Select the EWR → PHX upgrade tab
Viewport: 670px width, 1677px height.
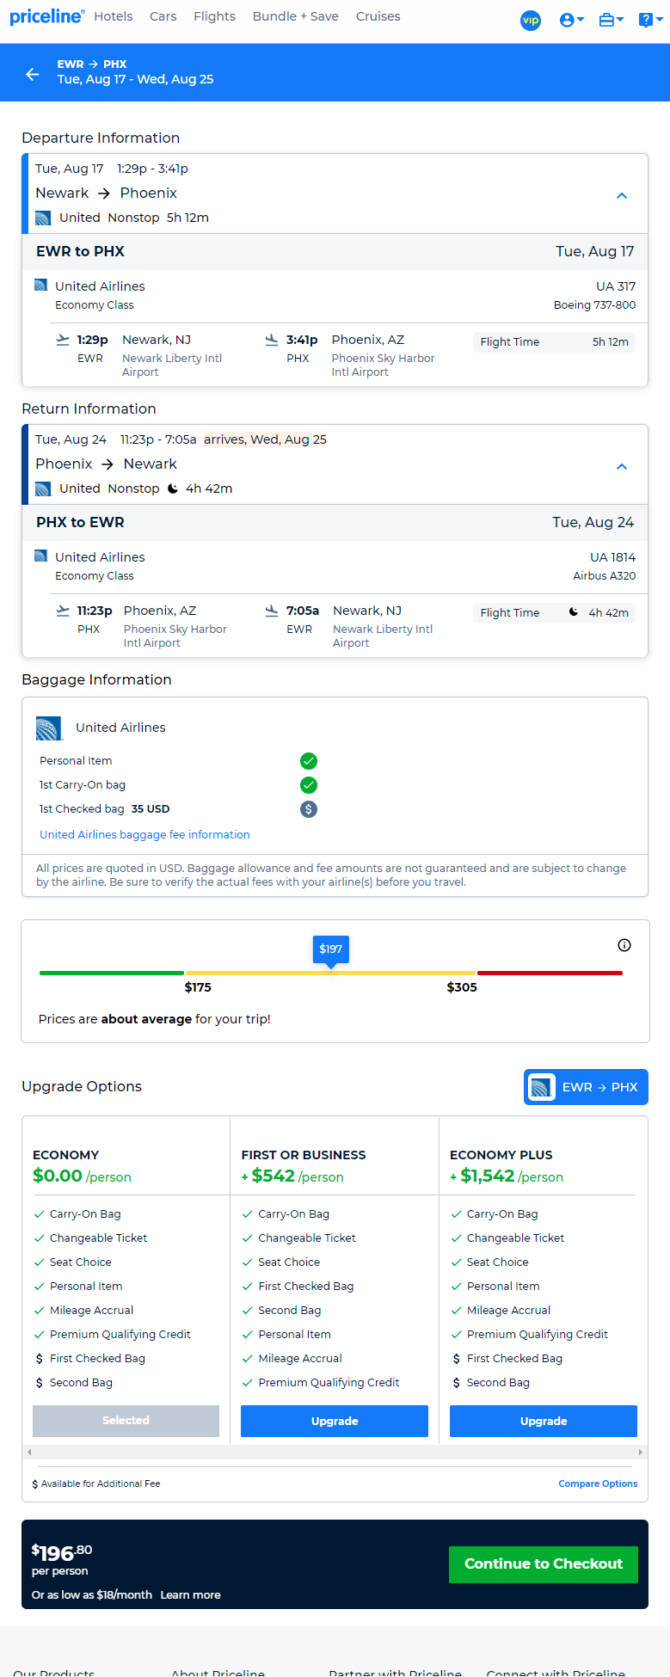click(586, 1087)
